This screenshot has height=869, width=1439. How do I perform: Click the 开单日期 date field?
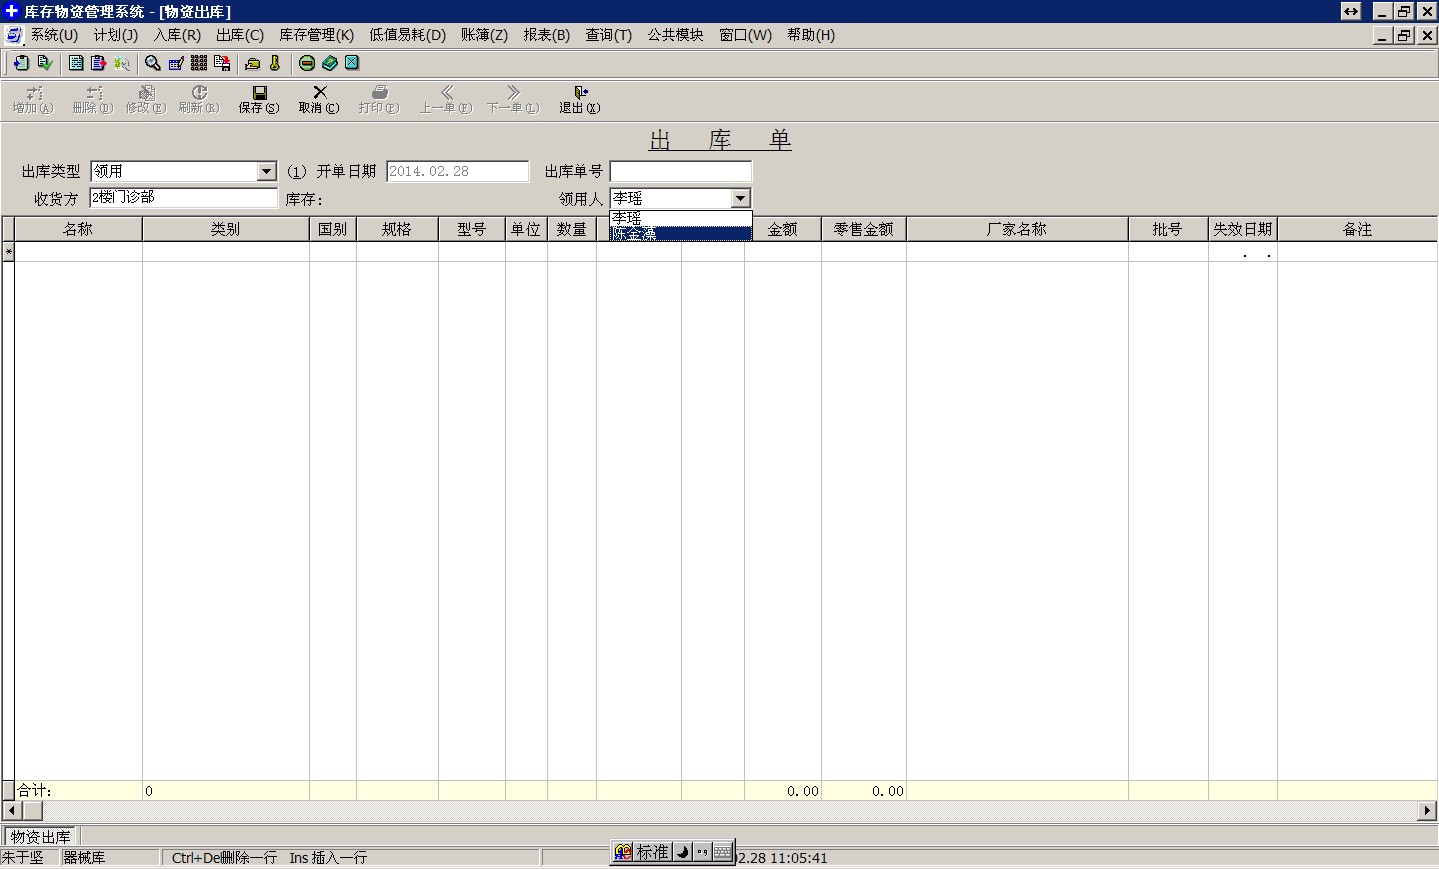(458, 171)
